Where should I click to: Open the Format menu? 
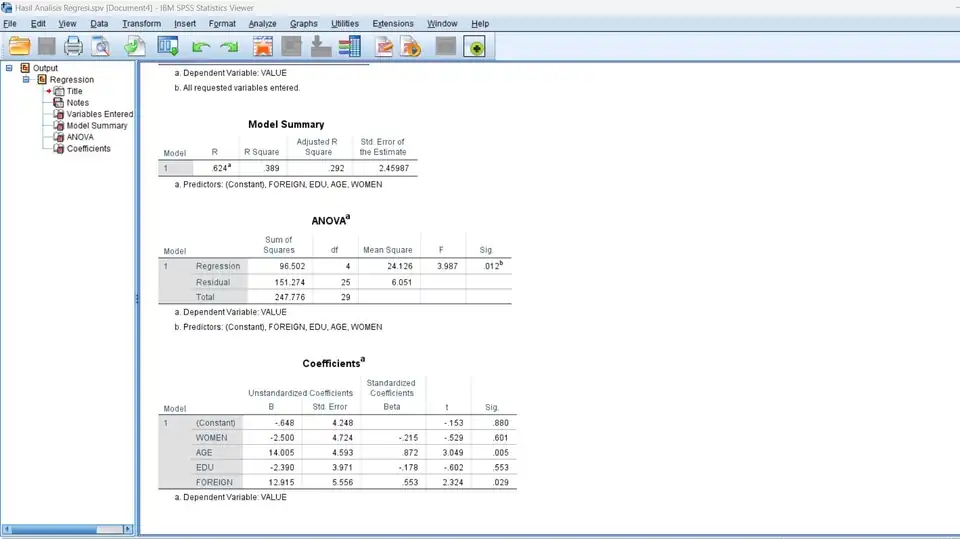[x=222, y=23]
